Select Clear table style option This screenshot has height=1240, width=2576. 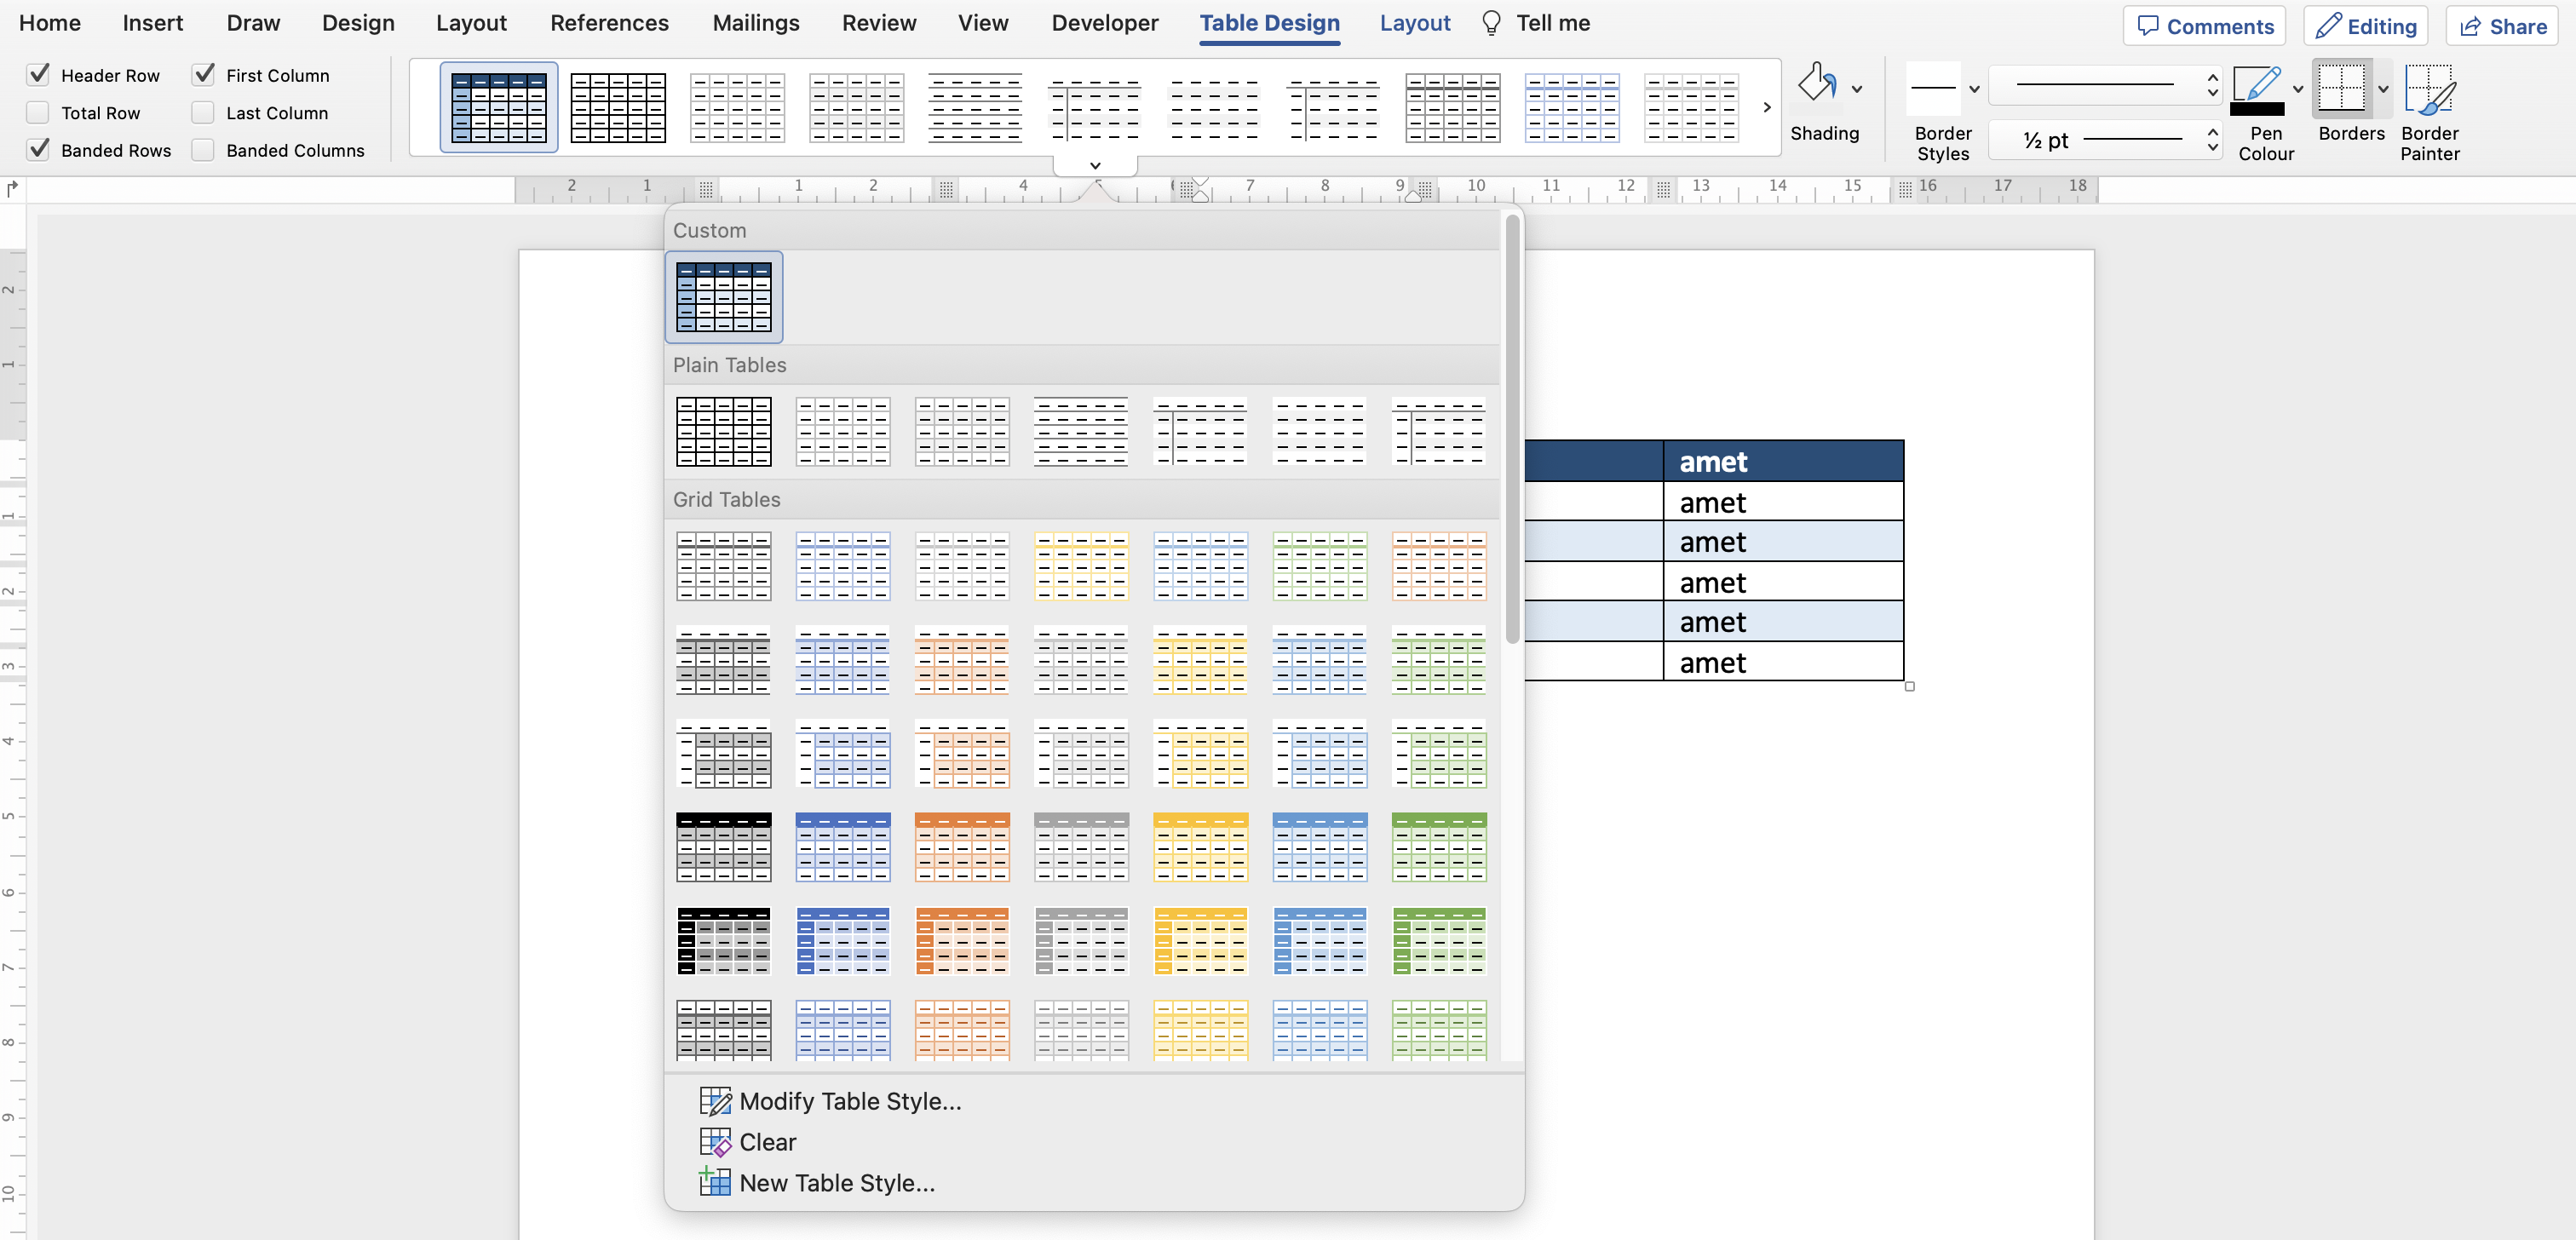tap(766, 1141)
